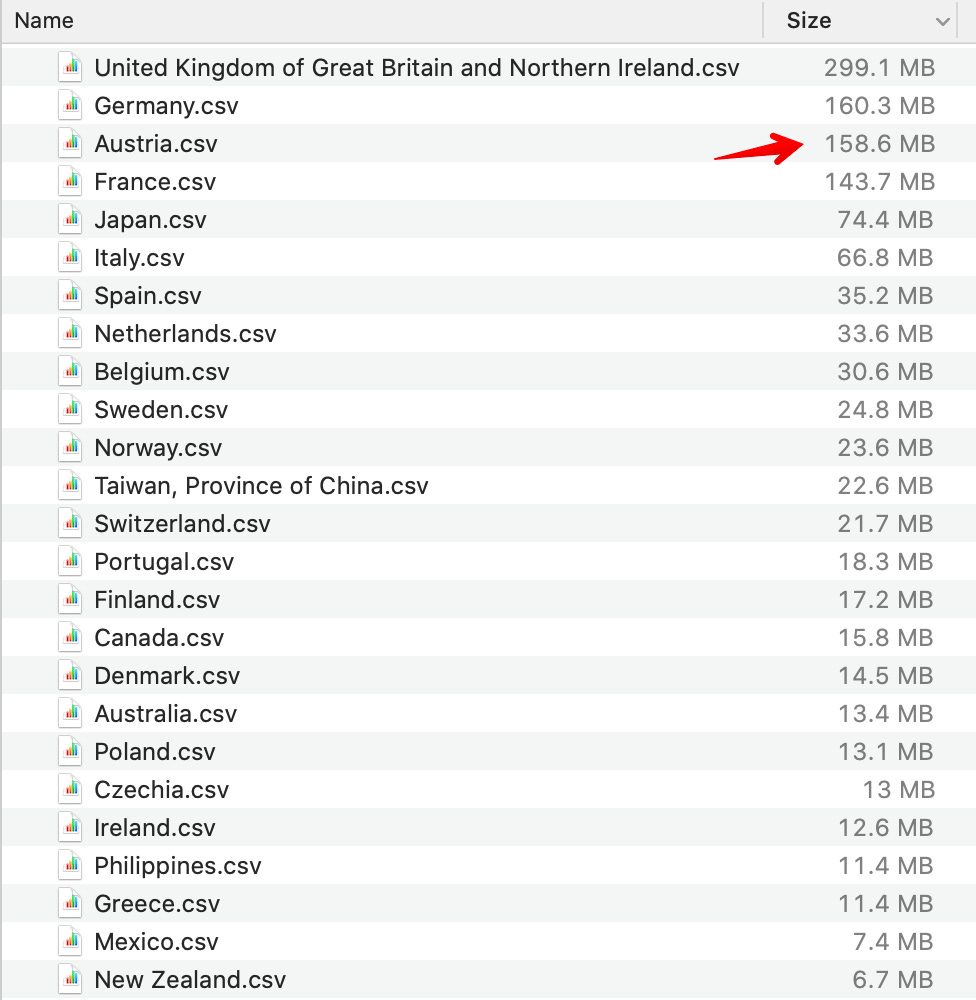976x1000 pixels.
Task: Select the Mexico.csv file name
Action: click(x=156, y=942)
